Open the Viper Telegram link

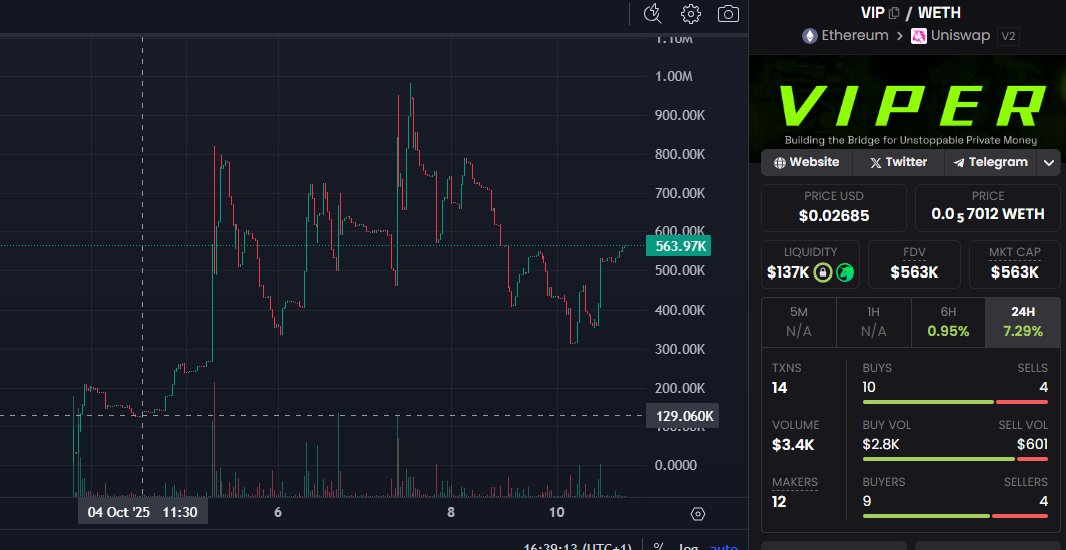(991, 162)
